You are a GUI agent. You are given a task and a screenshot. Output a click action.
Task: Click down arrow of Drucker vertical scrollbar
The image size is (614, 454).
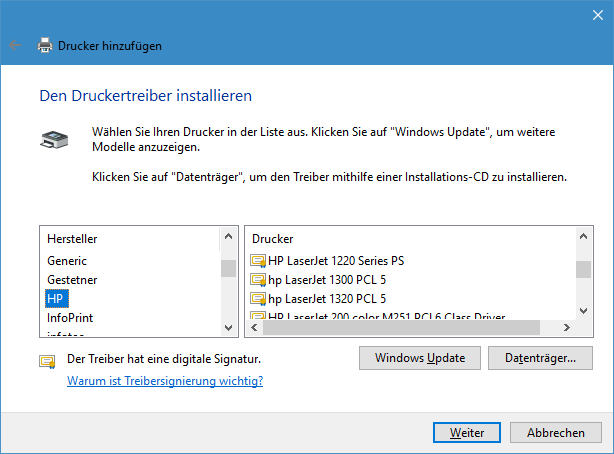coord(583,311)
